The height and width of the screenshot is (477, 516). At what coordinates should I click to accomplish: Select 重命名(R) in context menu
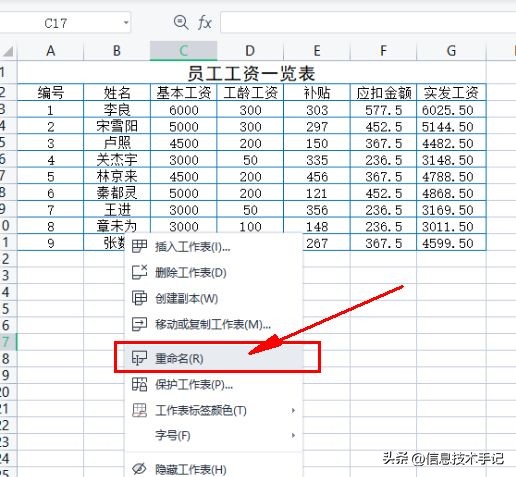(x=213, y=358)
